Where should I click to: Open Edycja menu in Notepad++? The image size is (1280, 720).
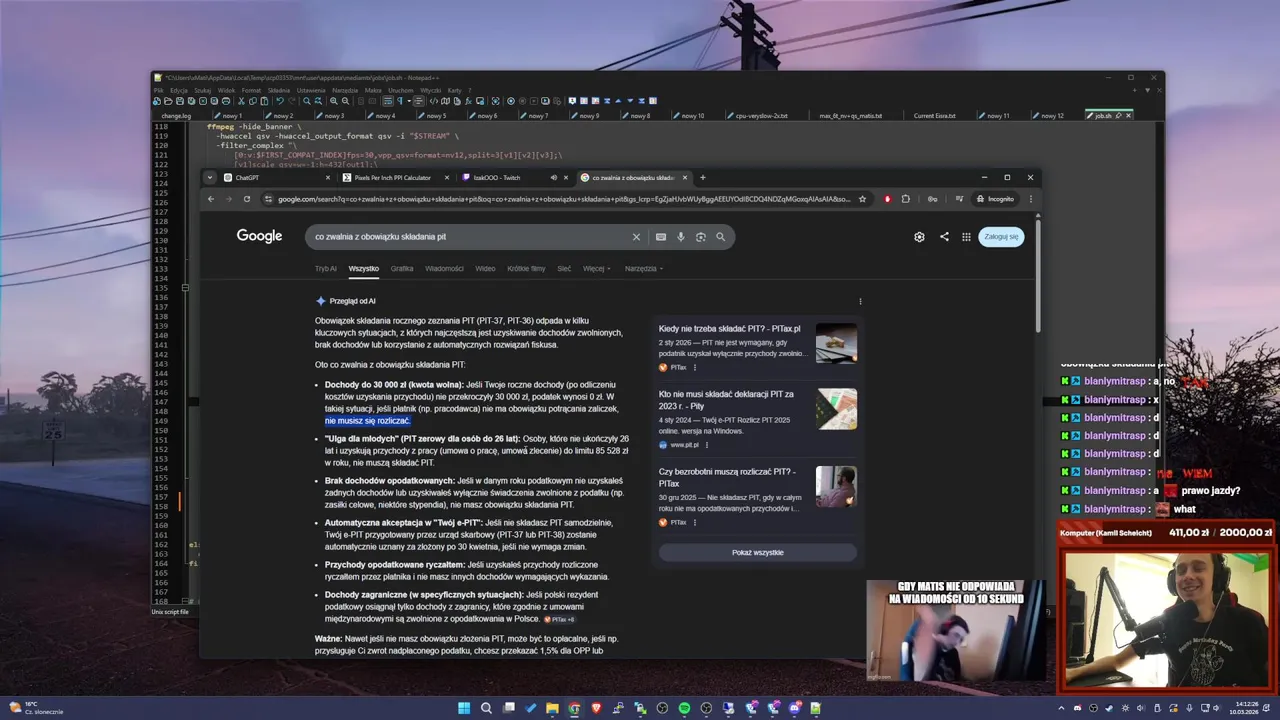click(x=179, y=90)
